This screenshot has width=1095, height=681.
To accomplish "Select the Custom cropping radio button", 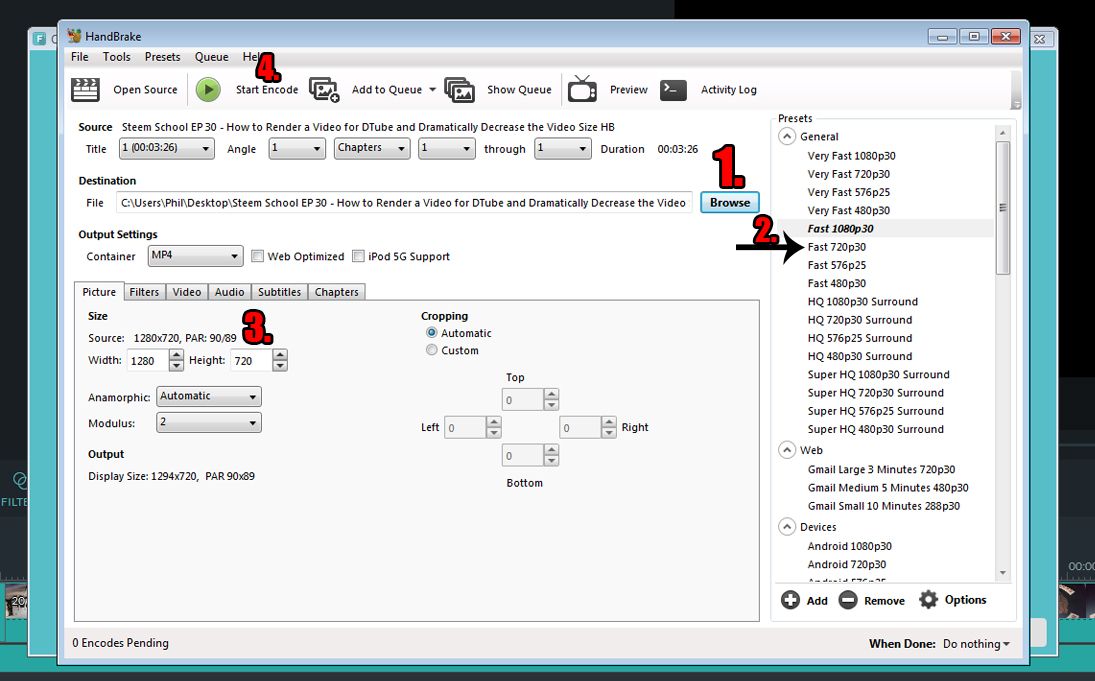I will click(x=432, y=350).
